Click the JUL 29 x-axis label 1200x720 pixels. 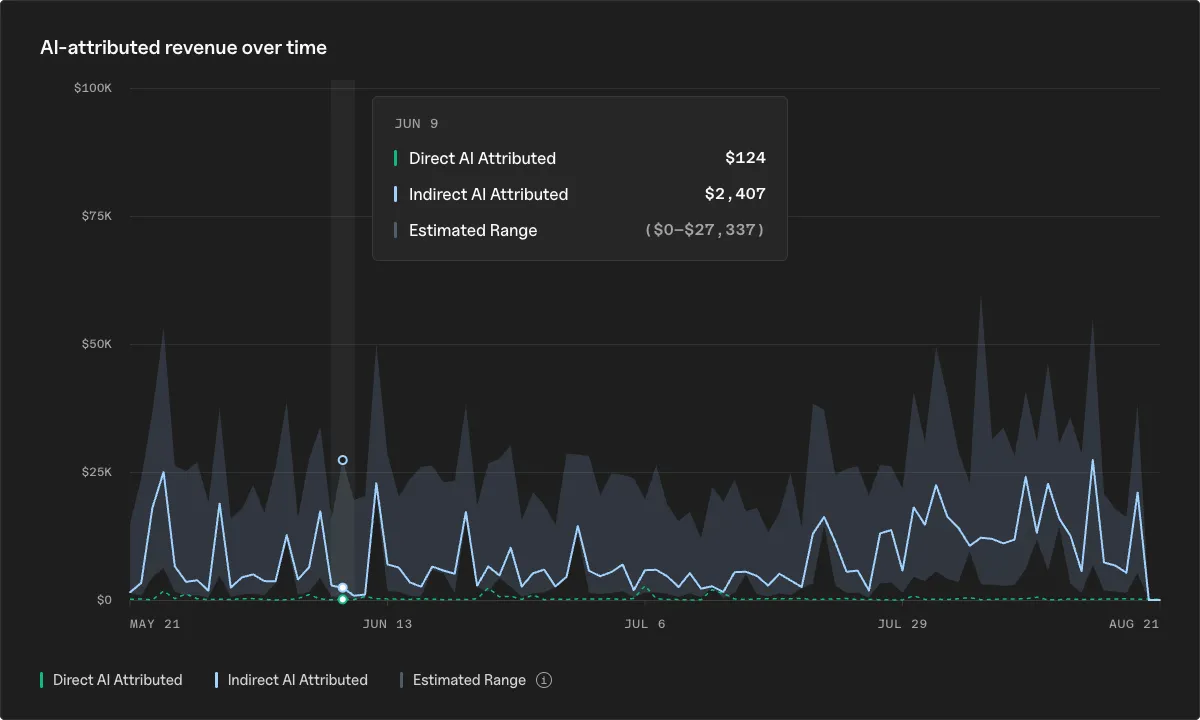[x=902, y=624]
